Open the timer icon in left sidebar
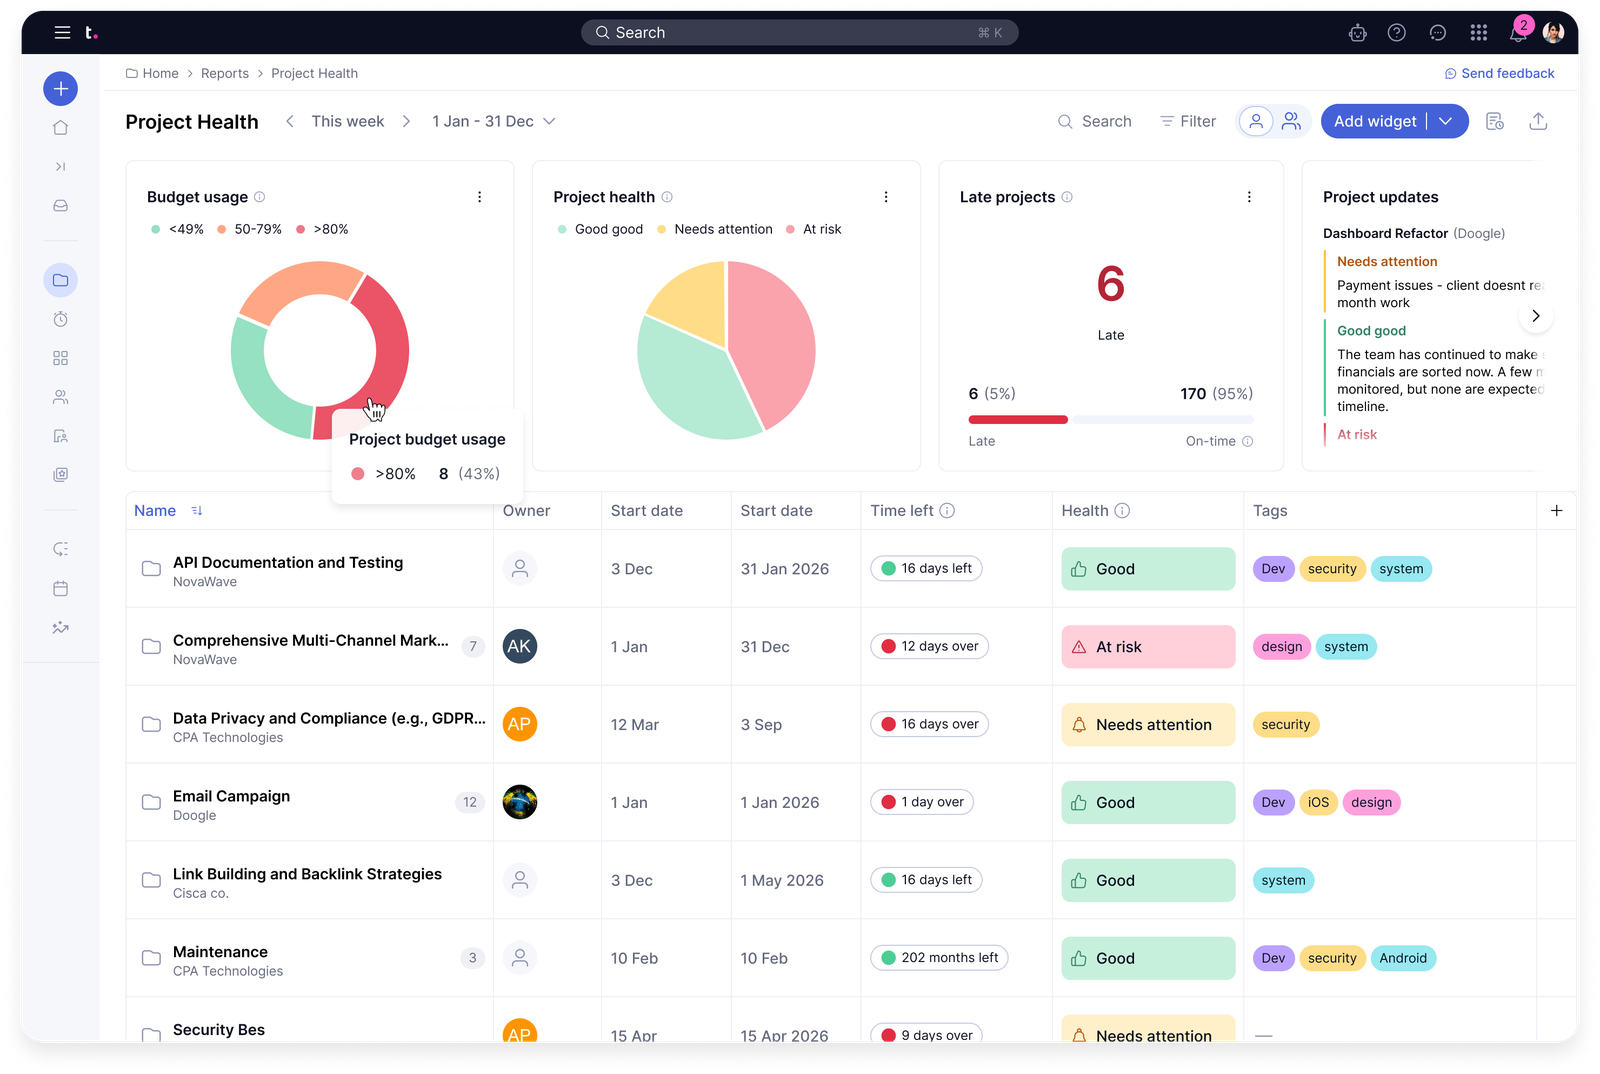 pos(60,319)
